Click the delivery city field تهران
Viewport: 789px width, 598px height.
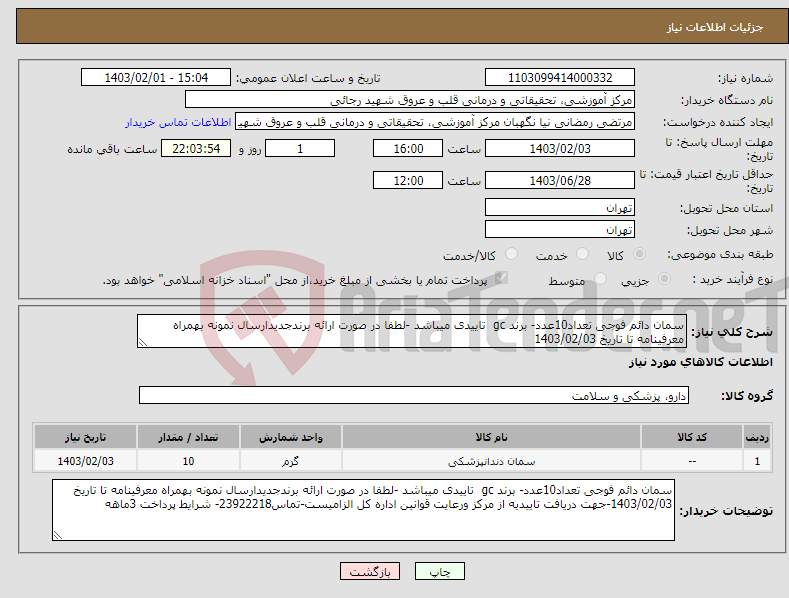560,230
